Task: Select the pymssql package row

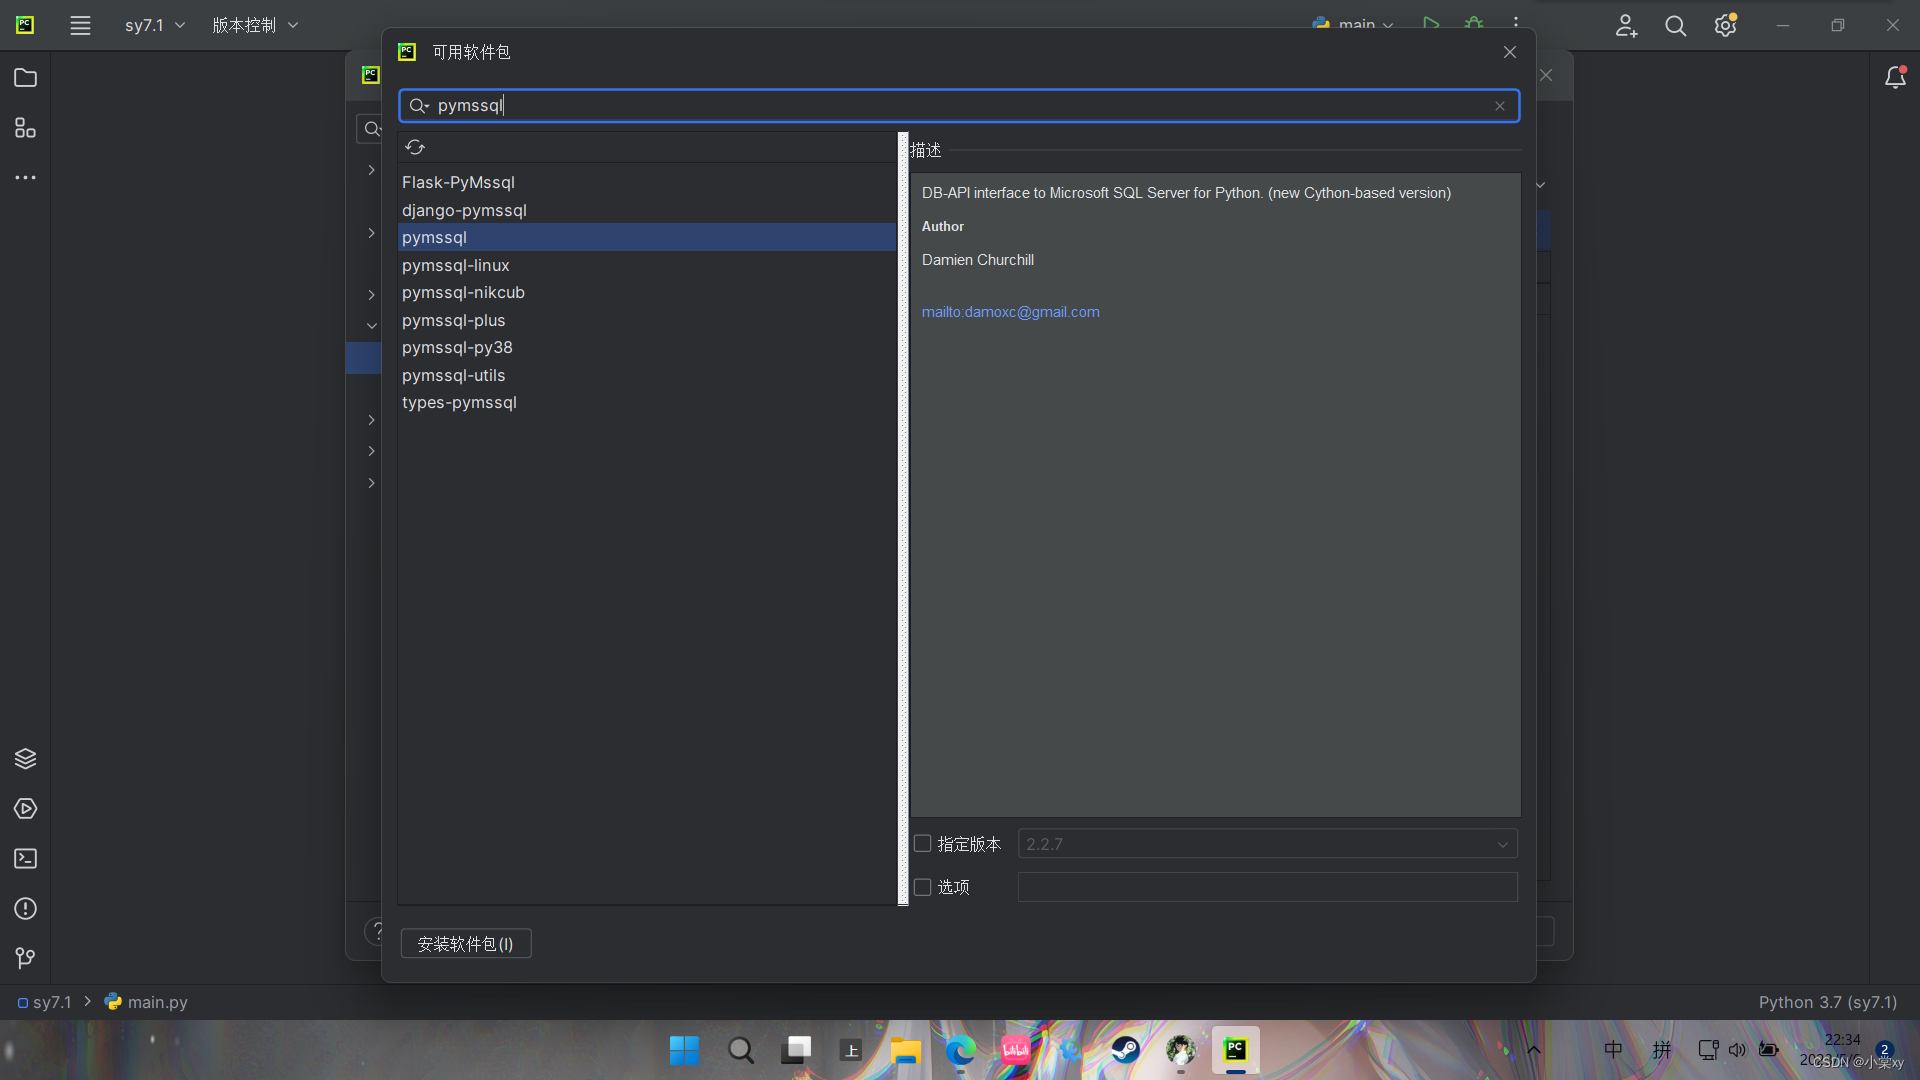Action: click(647, 238)
